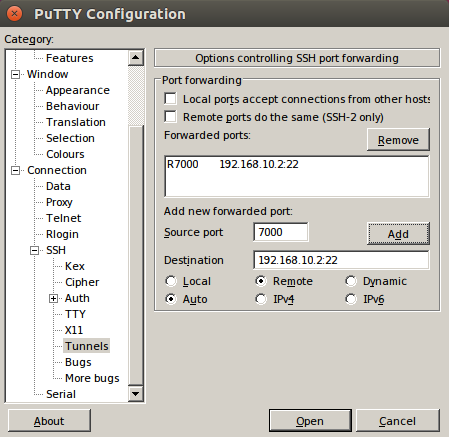
Task: Choose the Dynamic forwarding option
Action: [x=351, y=281]
